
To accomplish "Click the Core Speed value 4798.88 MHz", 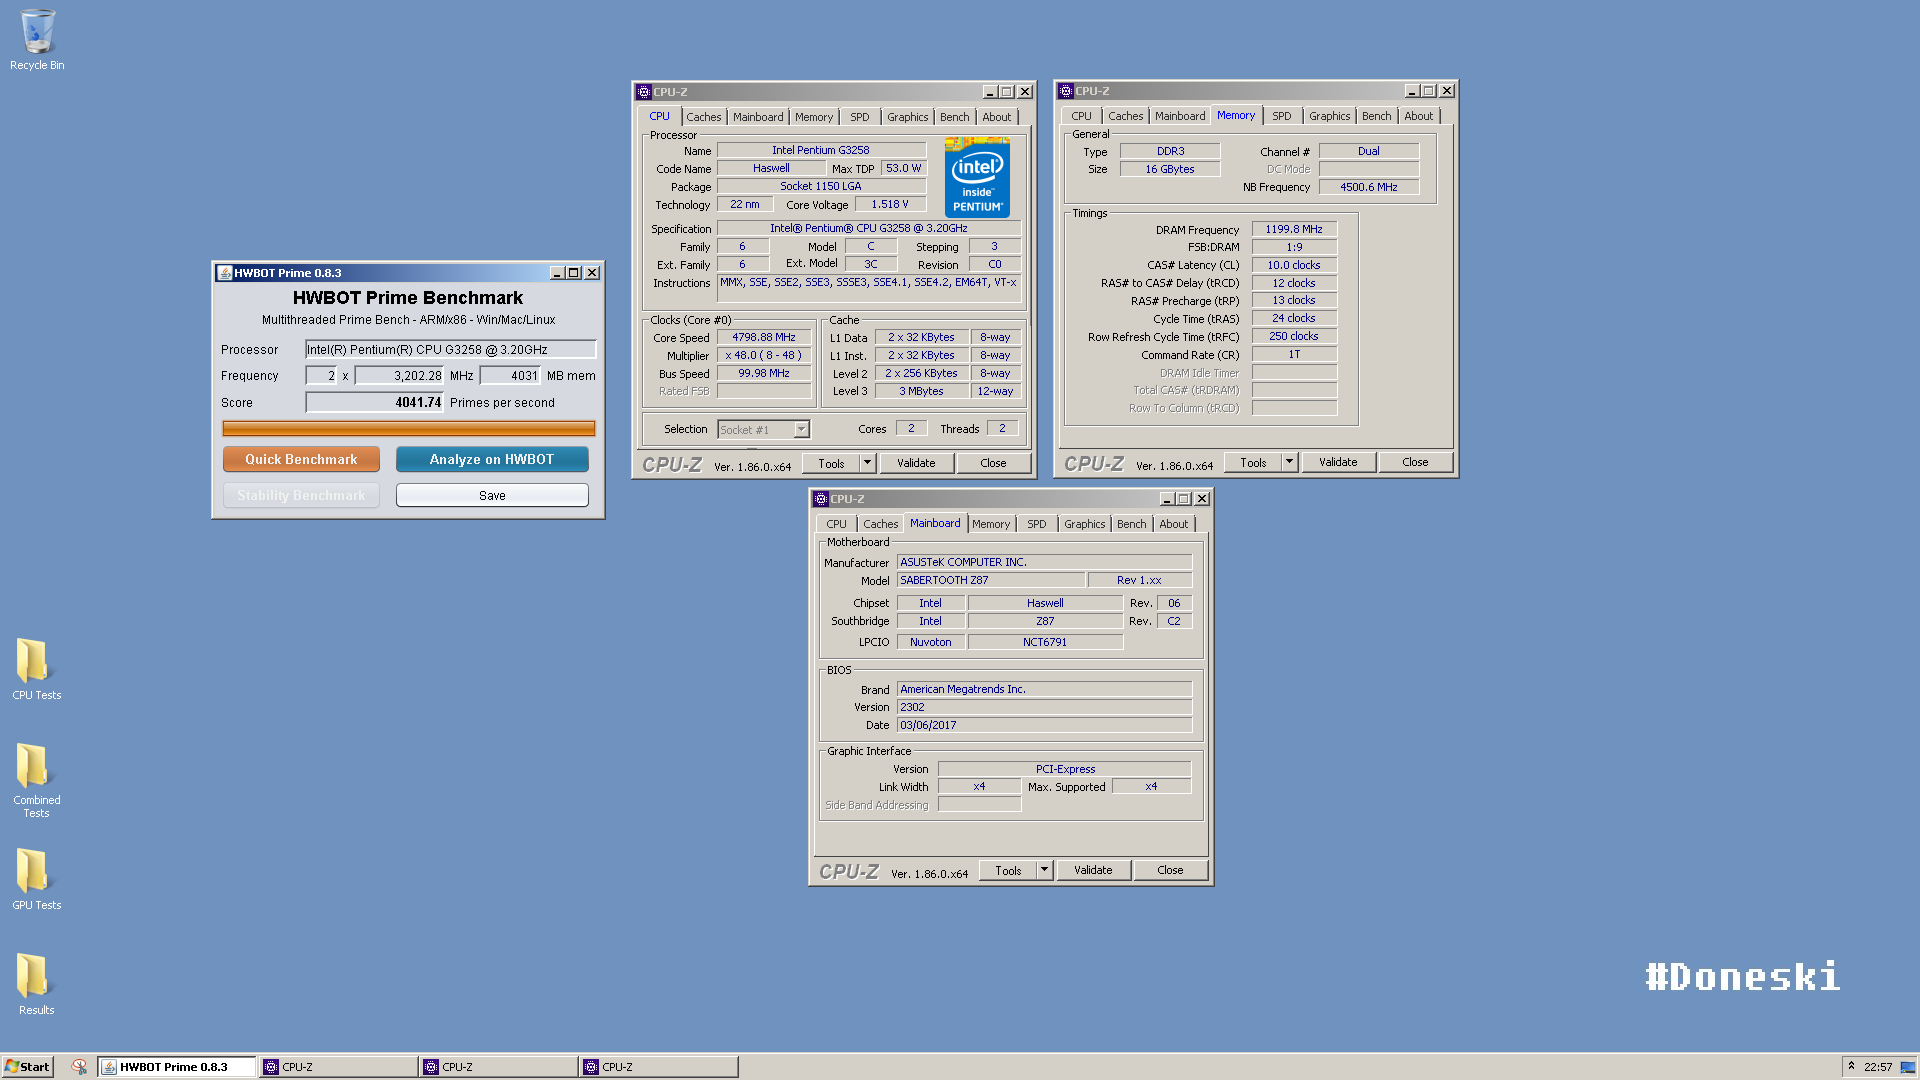I will click(763, 338).
